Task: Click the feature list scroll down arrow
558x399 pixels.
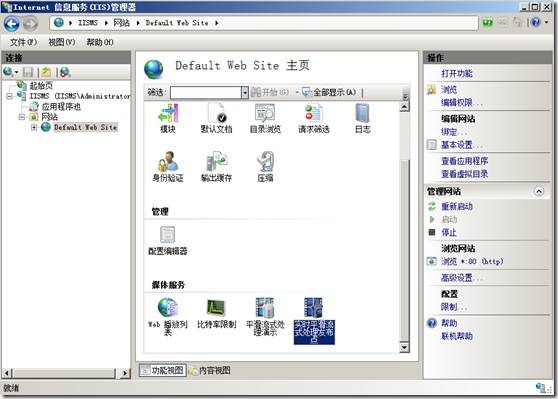Action: click(x=404, y=347)
